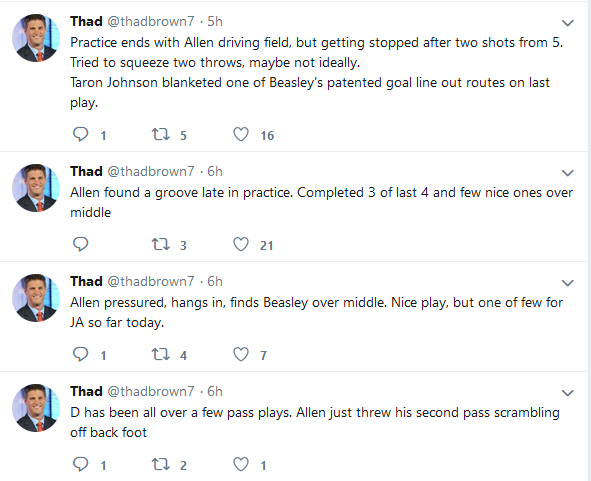Expand the menu on 'found a groove' tweet
Screen dimensions: 591x481
[x=568, y=173]
